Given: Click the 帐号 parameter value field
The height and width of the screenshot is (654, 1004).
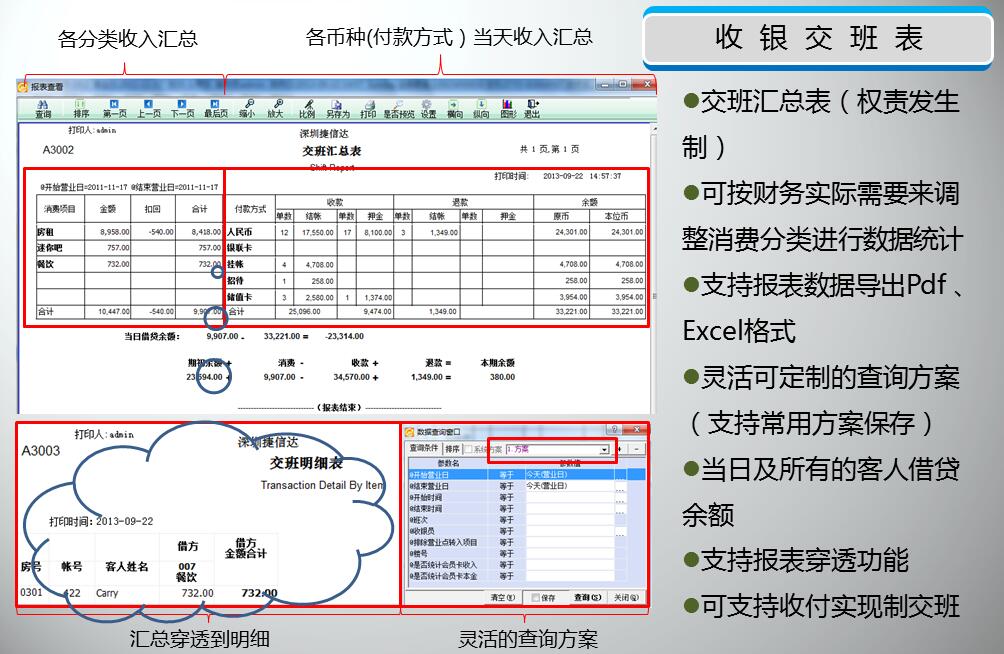Looking at the screenshot, I should click(x=569, y=554).
